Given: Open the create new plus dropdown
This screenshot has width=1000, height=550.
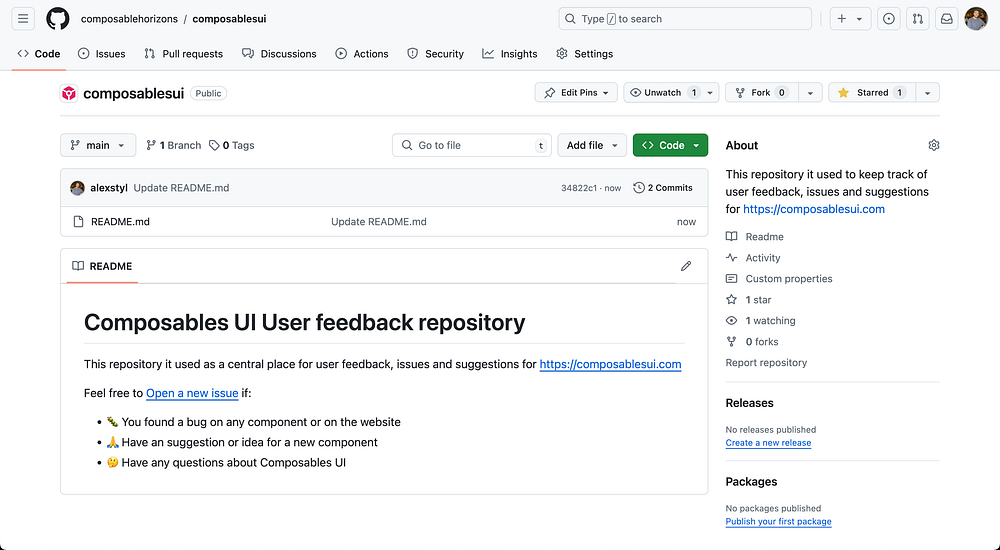Looking at the screenshot, I should tap(849, 19).
